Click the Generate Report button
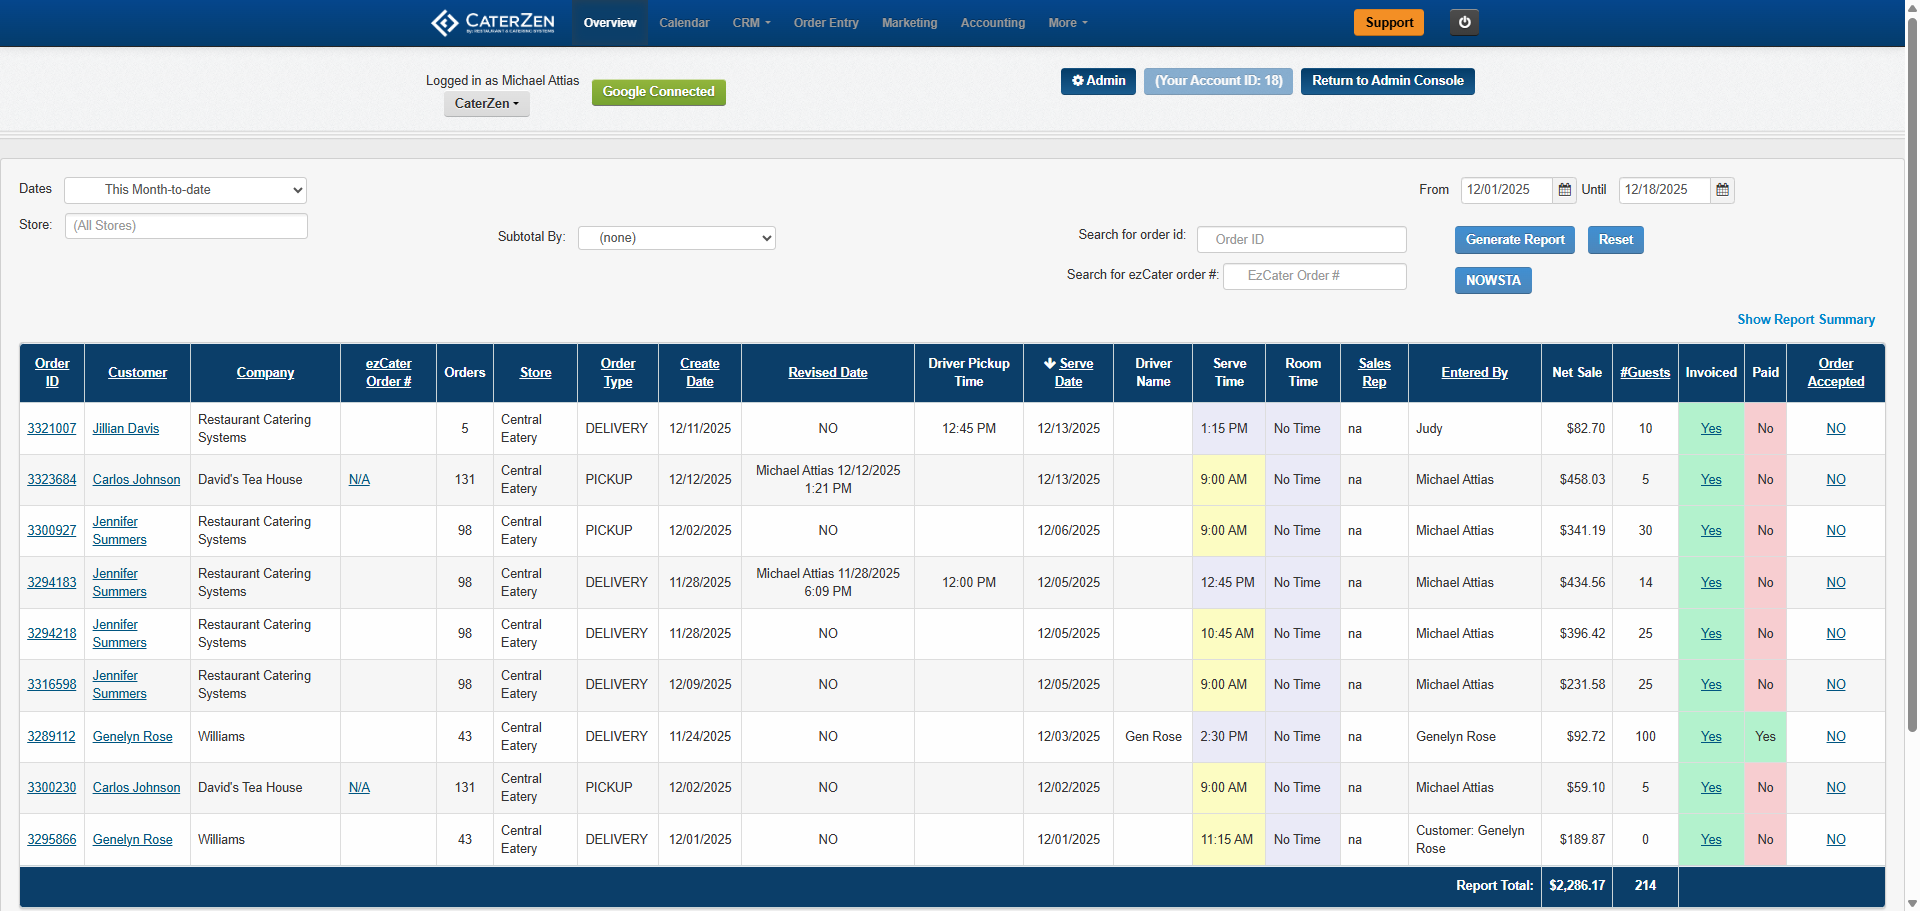 pyautogui.click(x=1514, y=240)
